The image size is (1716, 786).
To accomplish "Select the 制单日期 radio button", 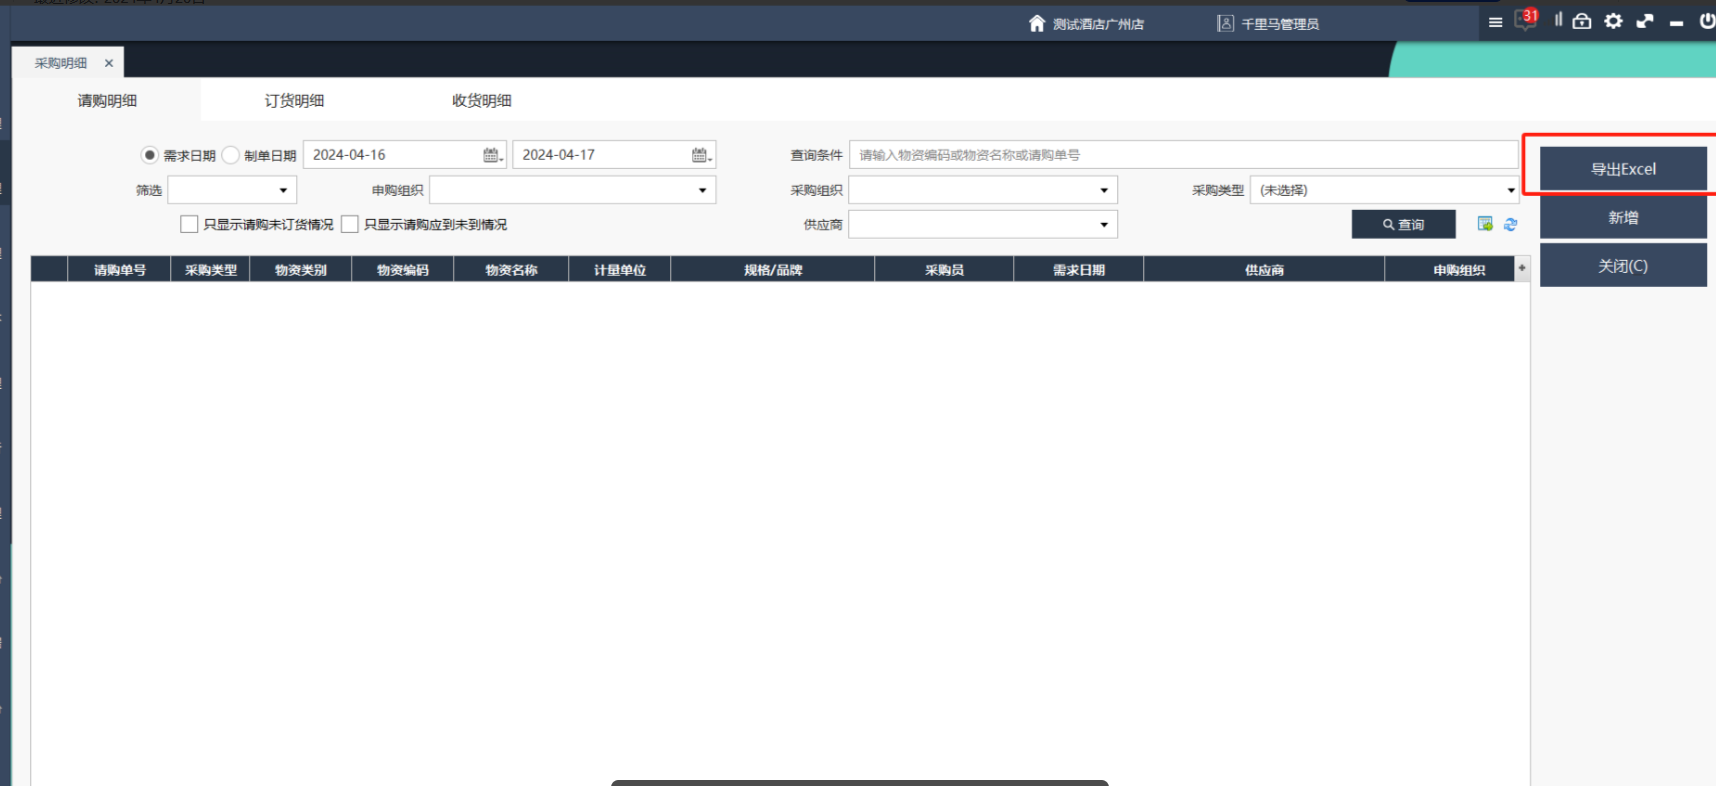I will [231, 155].
